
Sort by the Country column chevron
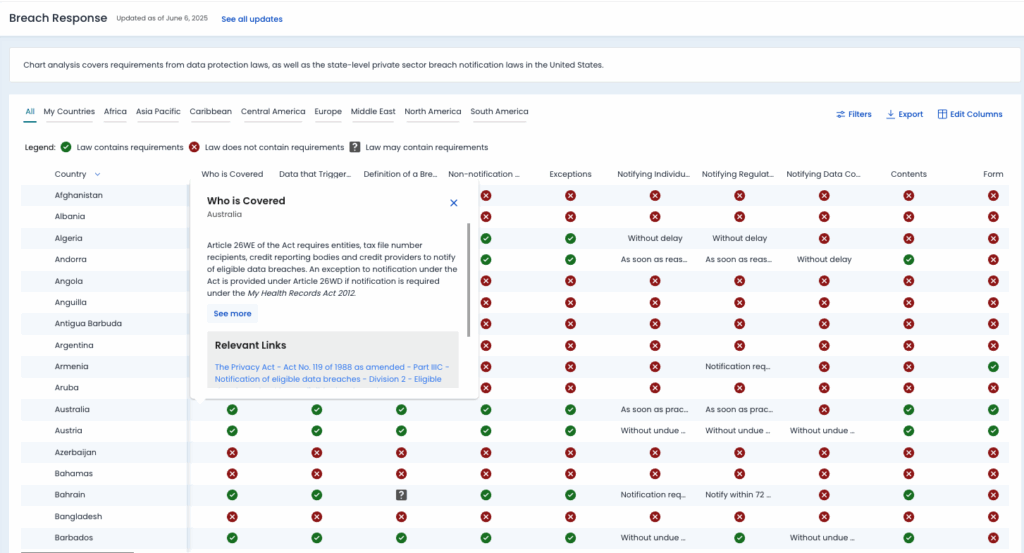tap(97, 174)
